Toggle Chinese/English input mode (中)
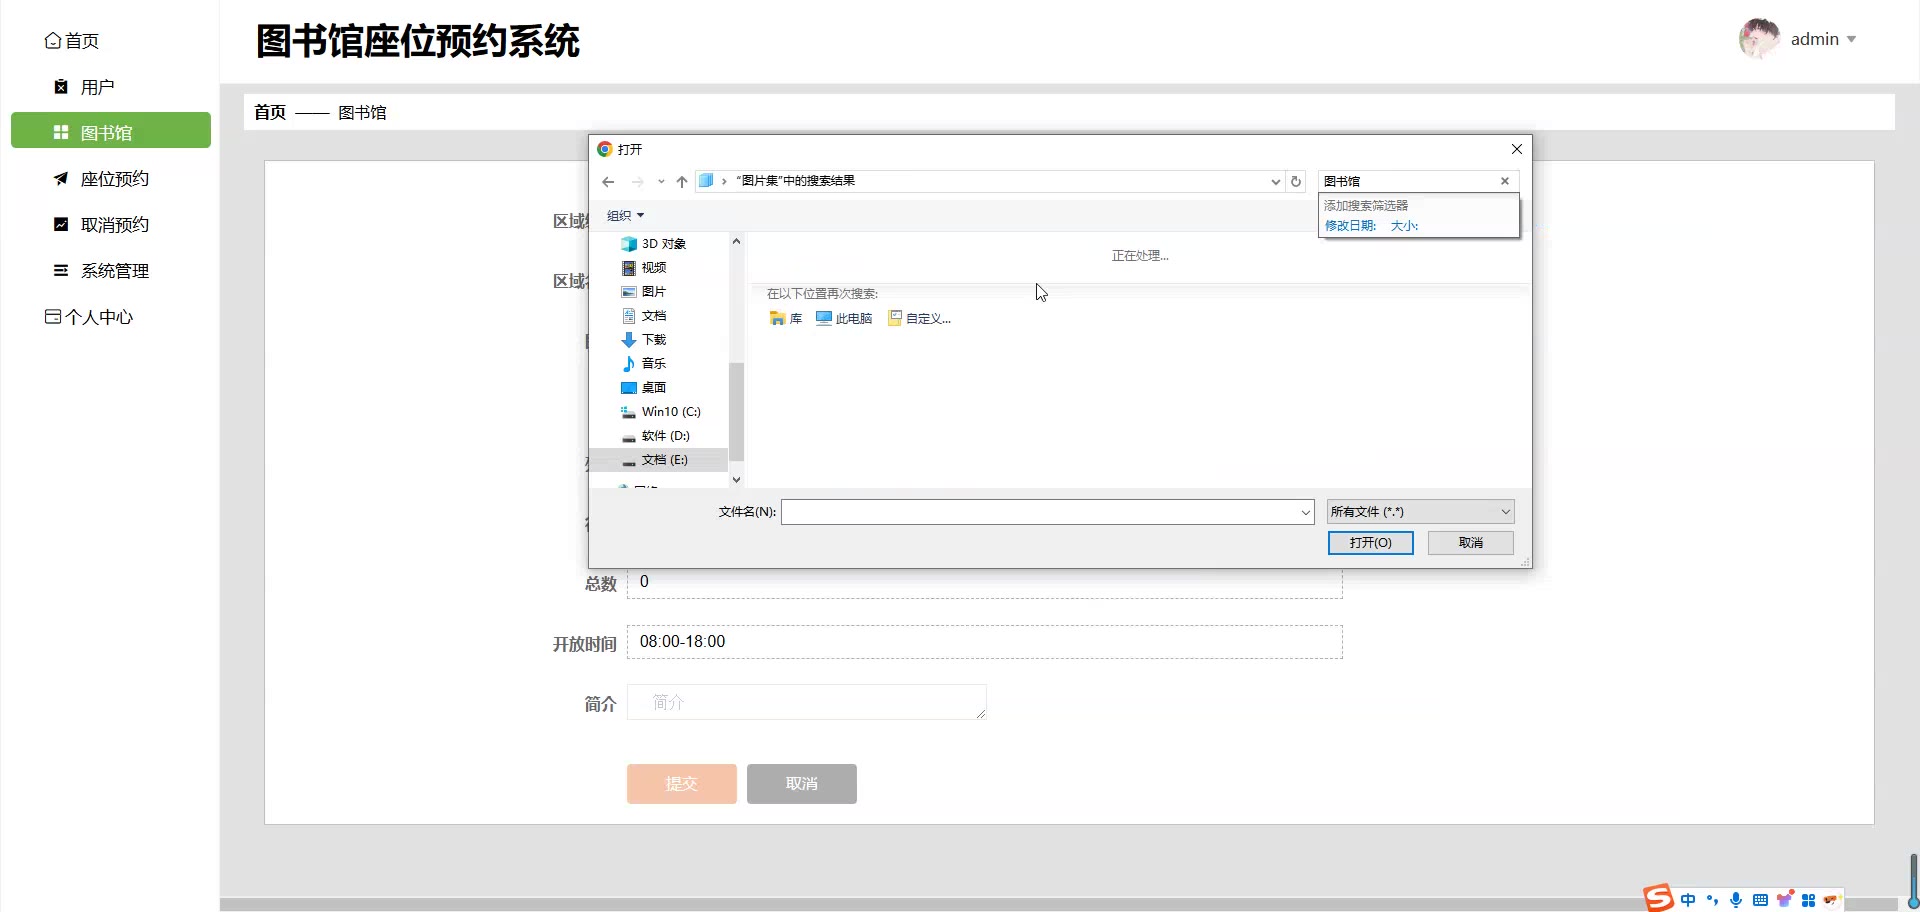Screen dimensions: 1920x912 1688,900
